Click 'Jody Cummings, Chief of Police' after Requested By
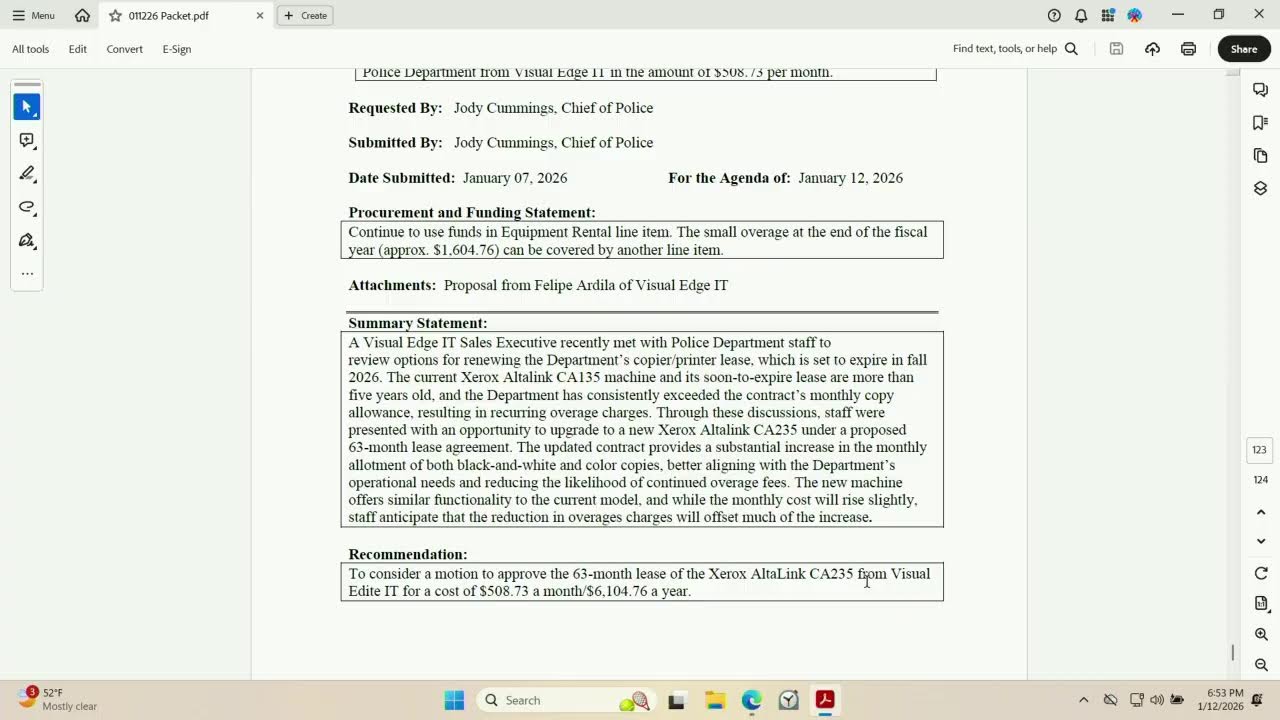 553,108
